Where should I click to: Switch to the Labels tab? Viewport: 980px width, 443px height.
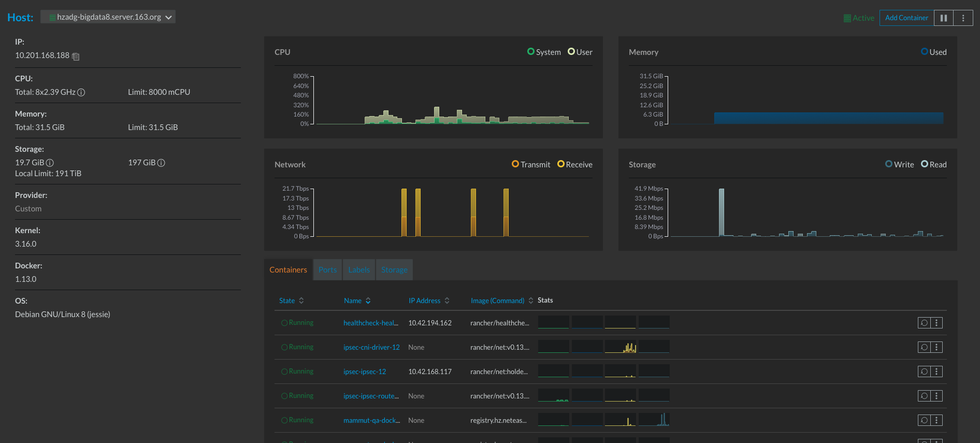coord(359,270)
